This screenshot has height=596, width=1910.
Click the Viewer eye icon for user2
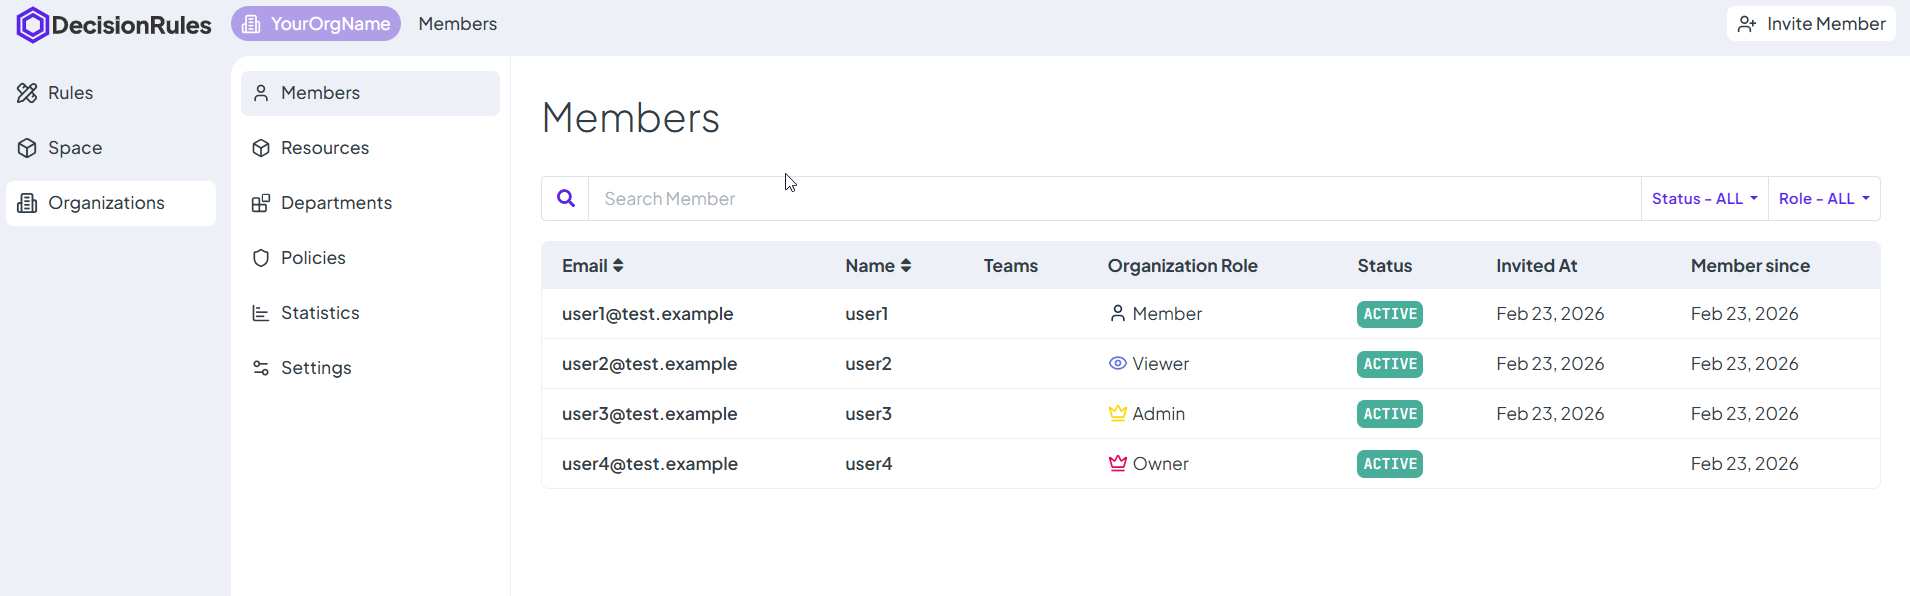point(1118,364)
